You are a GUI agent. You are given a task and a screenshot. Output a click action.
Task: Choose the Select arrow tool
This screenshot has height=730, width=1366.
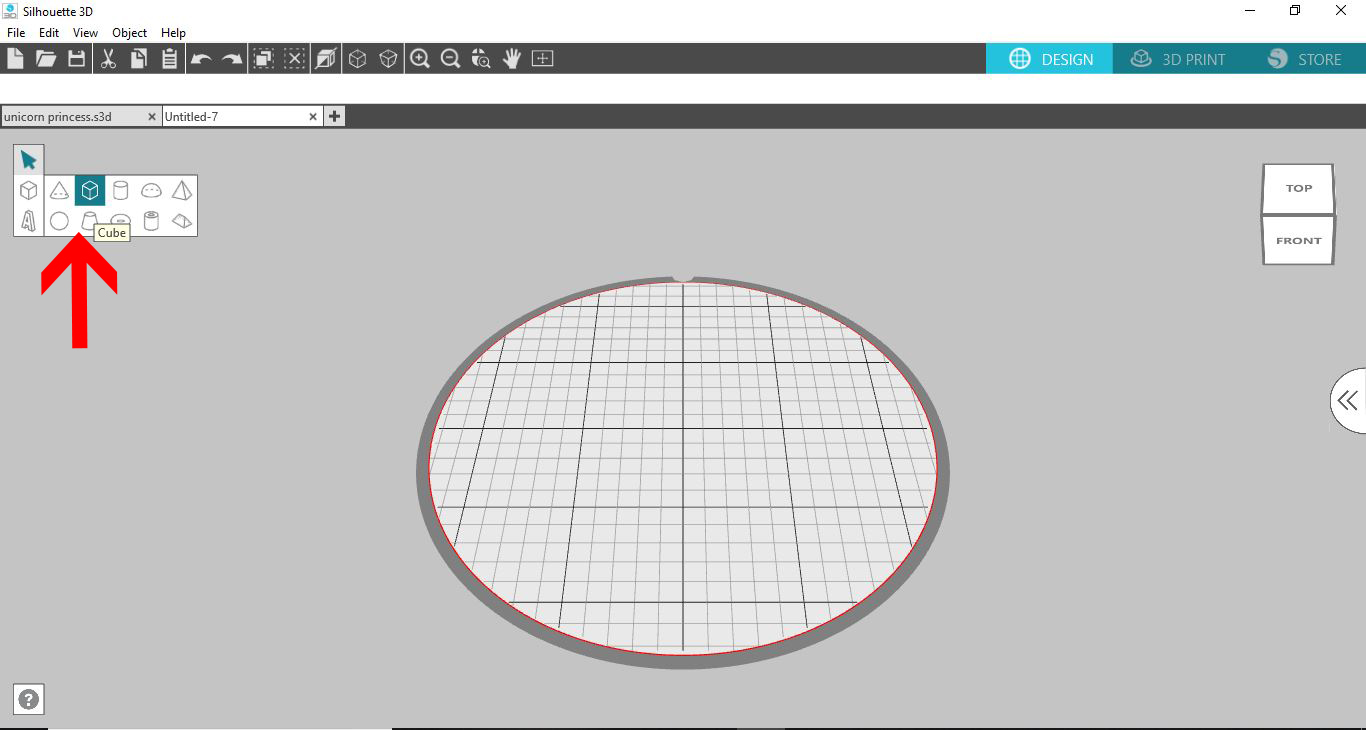[28, 160]
